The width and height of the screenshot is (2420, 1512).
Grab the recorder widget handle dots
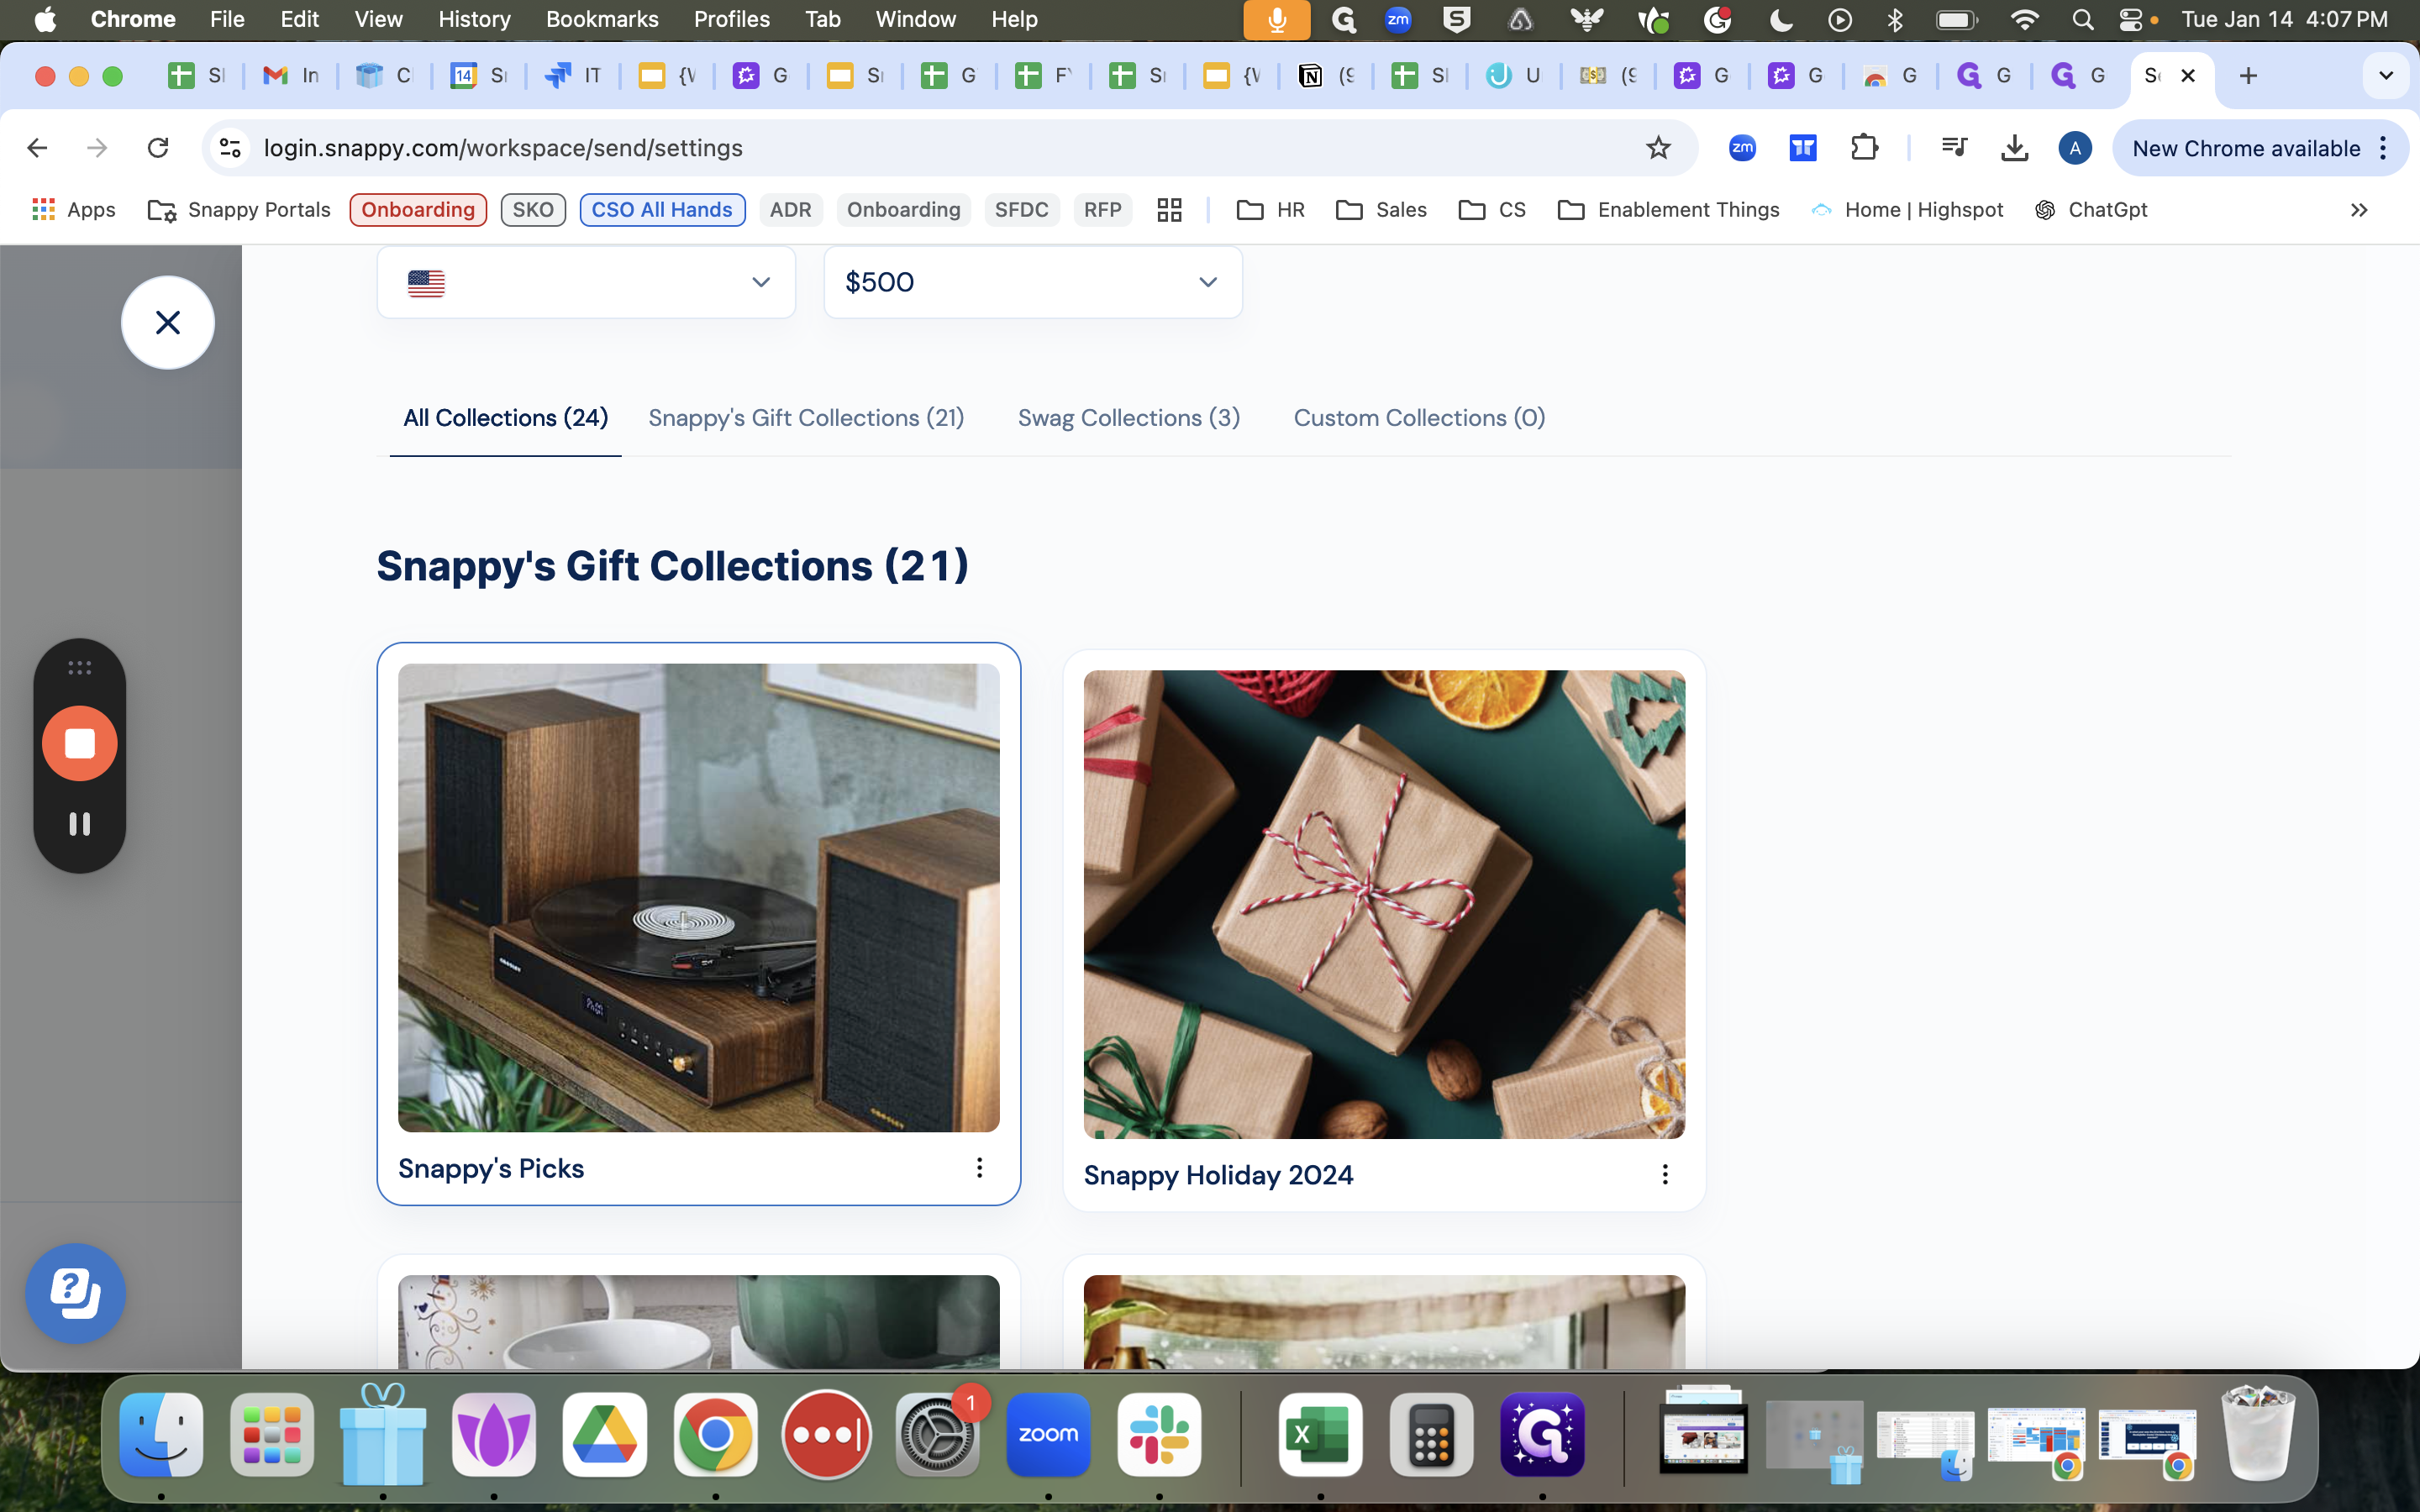(x=79, y=667)
